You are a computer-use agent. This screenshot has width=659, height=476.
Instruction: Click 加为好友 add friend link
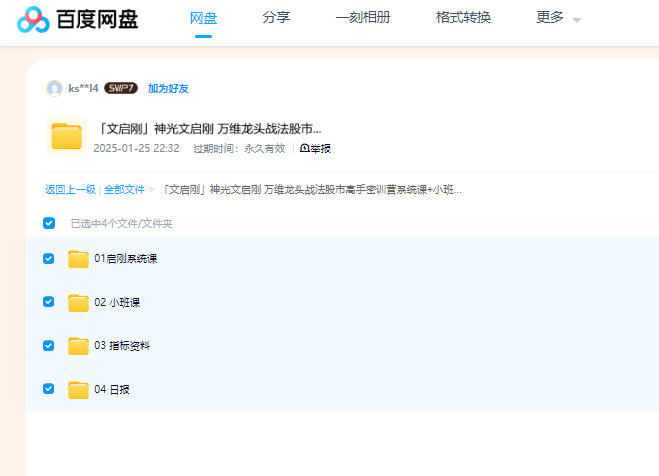(x=168, y=88)
